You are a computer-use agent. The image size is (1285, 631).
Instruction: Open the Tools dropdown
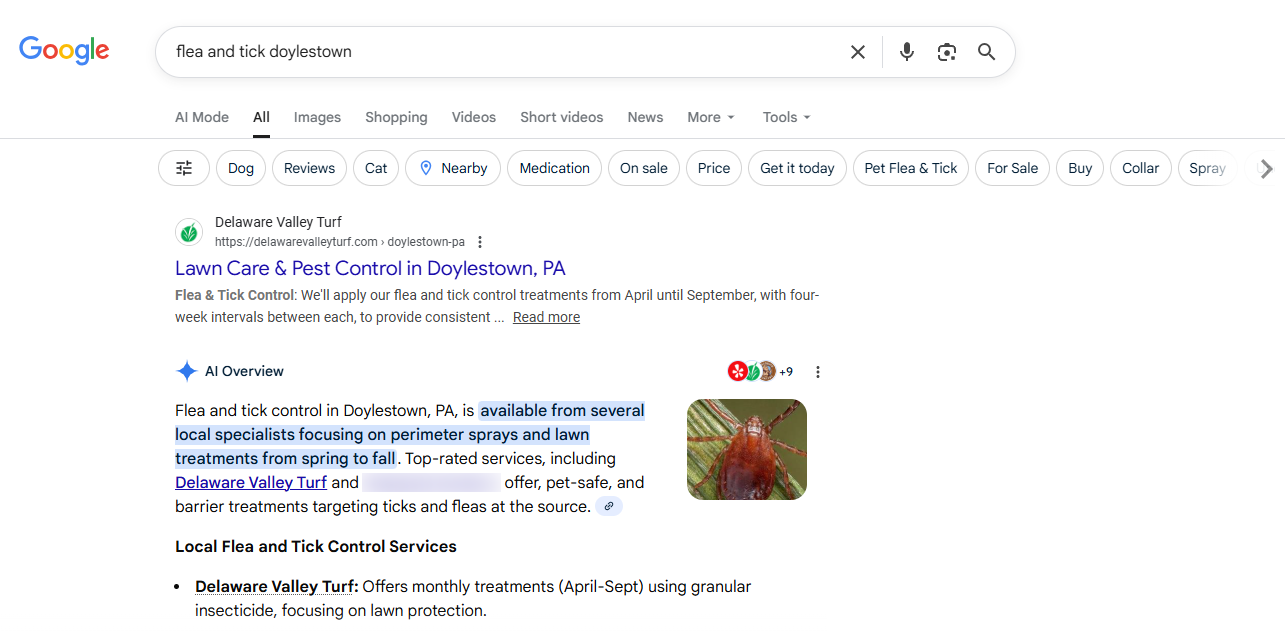pos(786,117)
